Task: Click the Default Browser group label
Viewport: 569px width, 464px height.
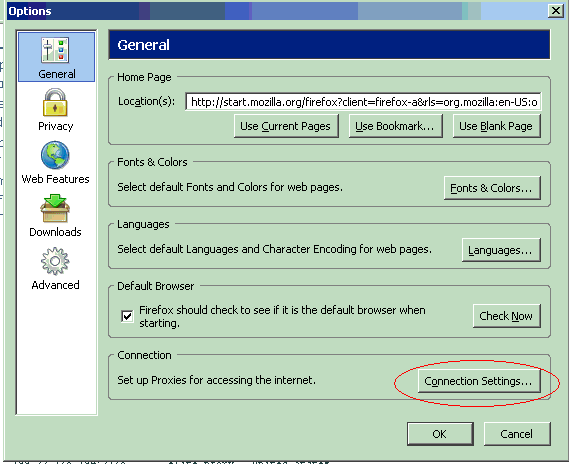Action: (x=156, y=286)
